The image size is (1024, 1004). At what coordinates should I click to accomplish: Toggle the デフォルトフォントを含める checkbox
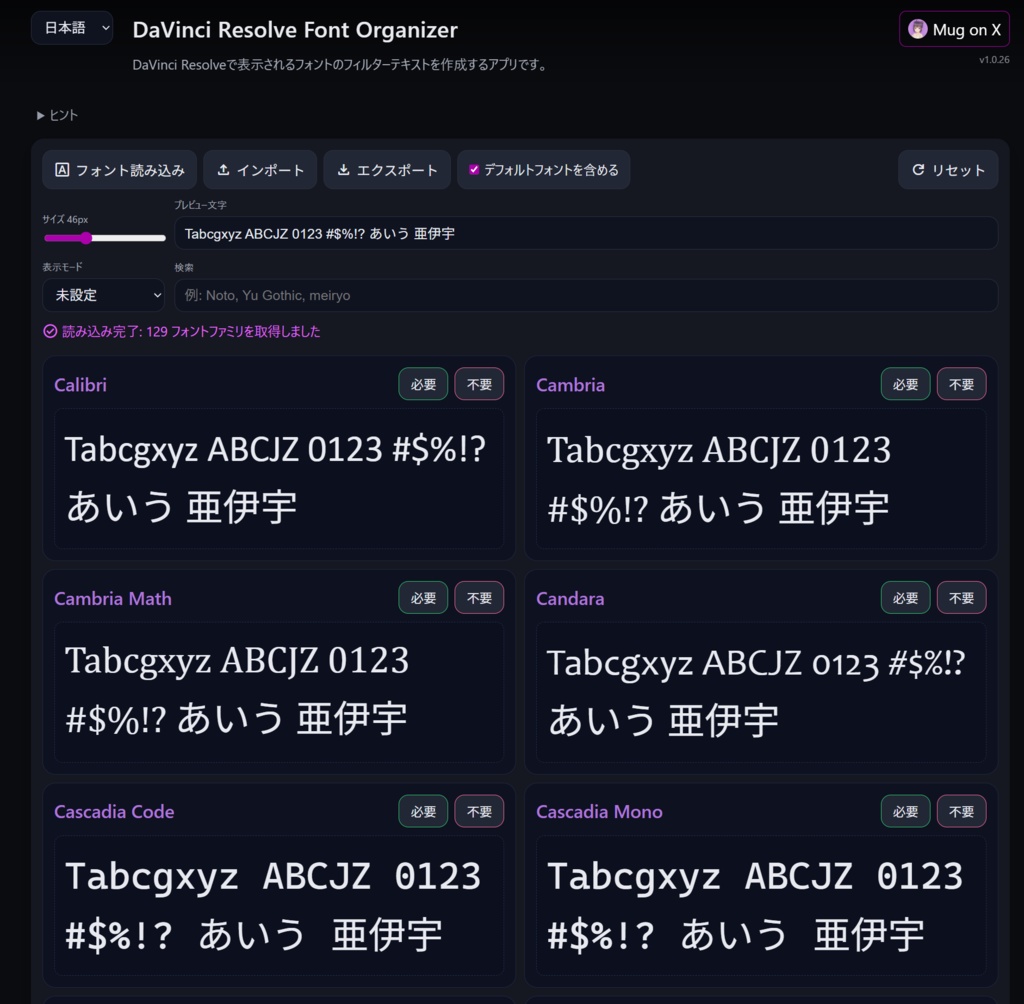(474, 170)
